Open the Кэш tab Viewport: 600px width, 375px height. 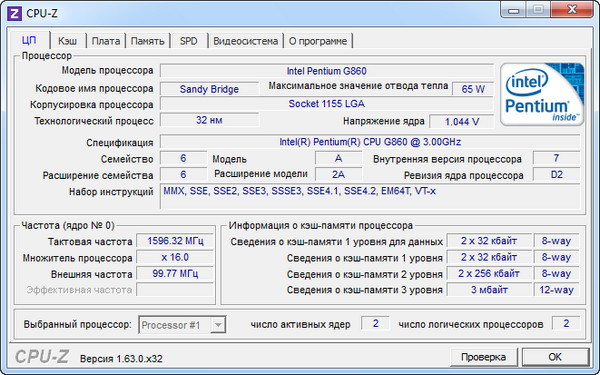pos(67,41)
